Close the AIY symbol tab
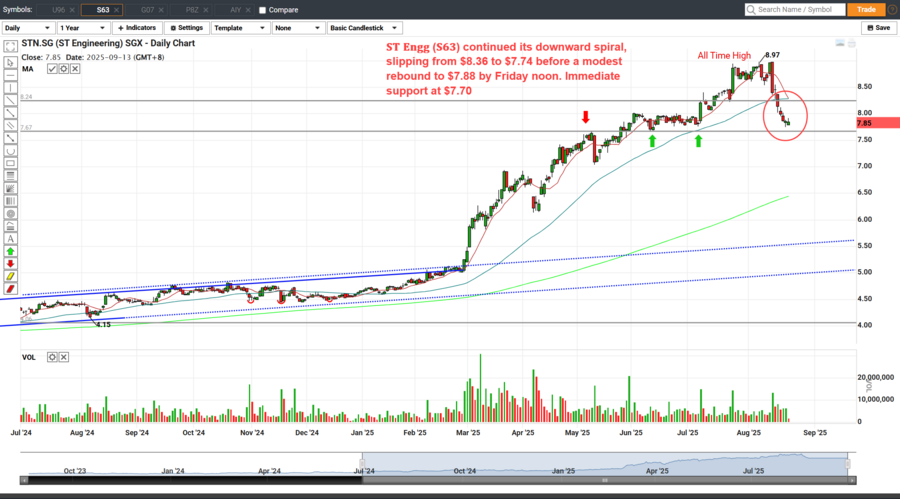 (x=249, y=10)
